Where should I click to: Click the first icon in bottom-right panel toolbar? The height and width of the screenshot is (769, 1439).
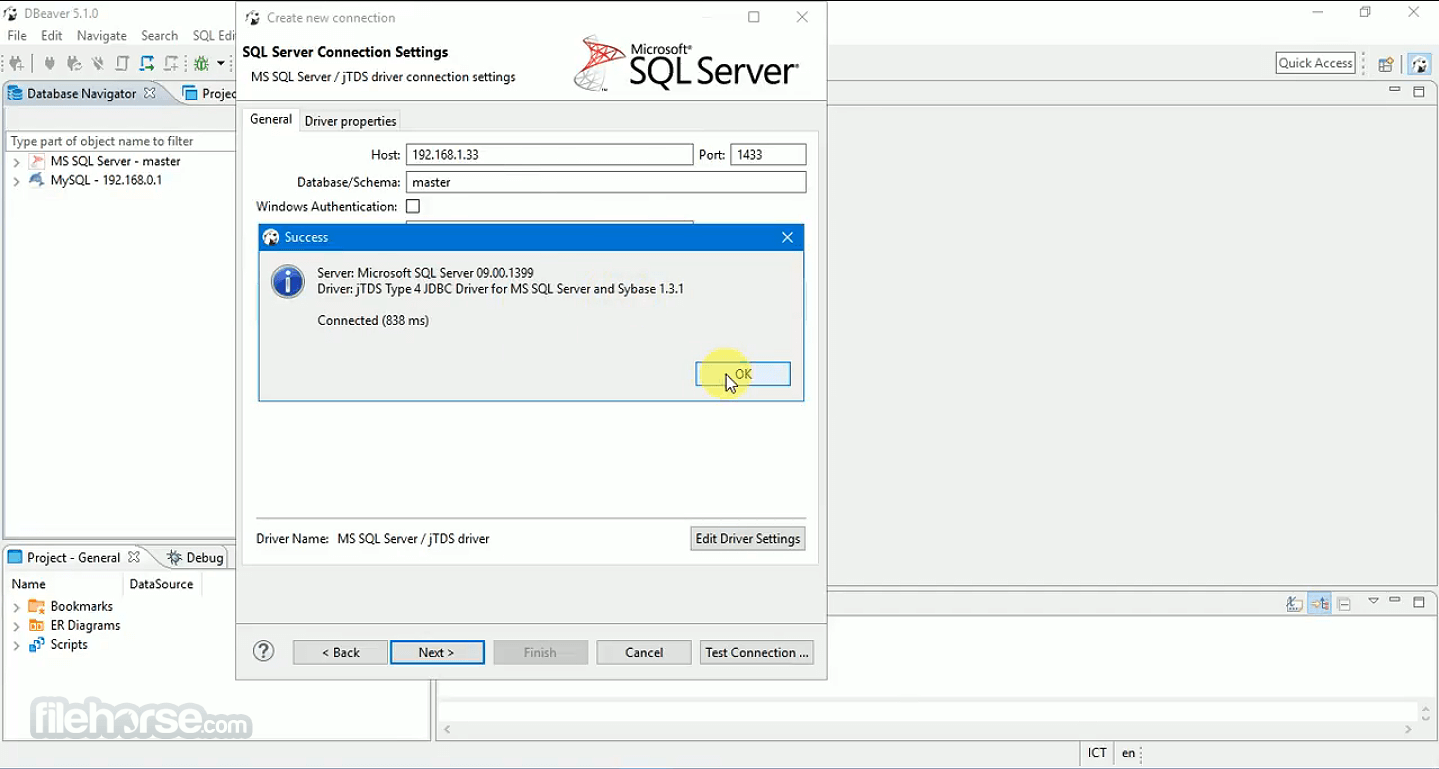tap(1295, 603)
